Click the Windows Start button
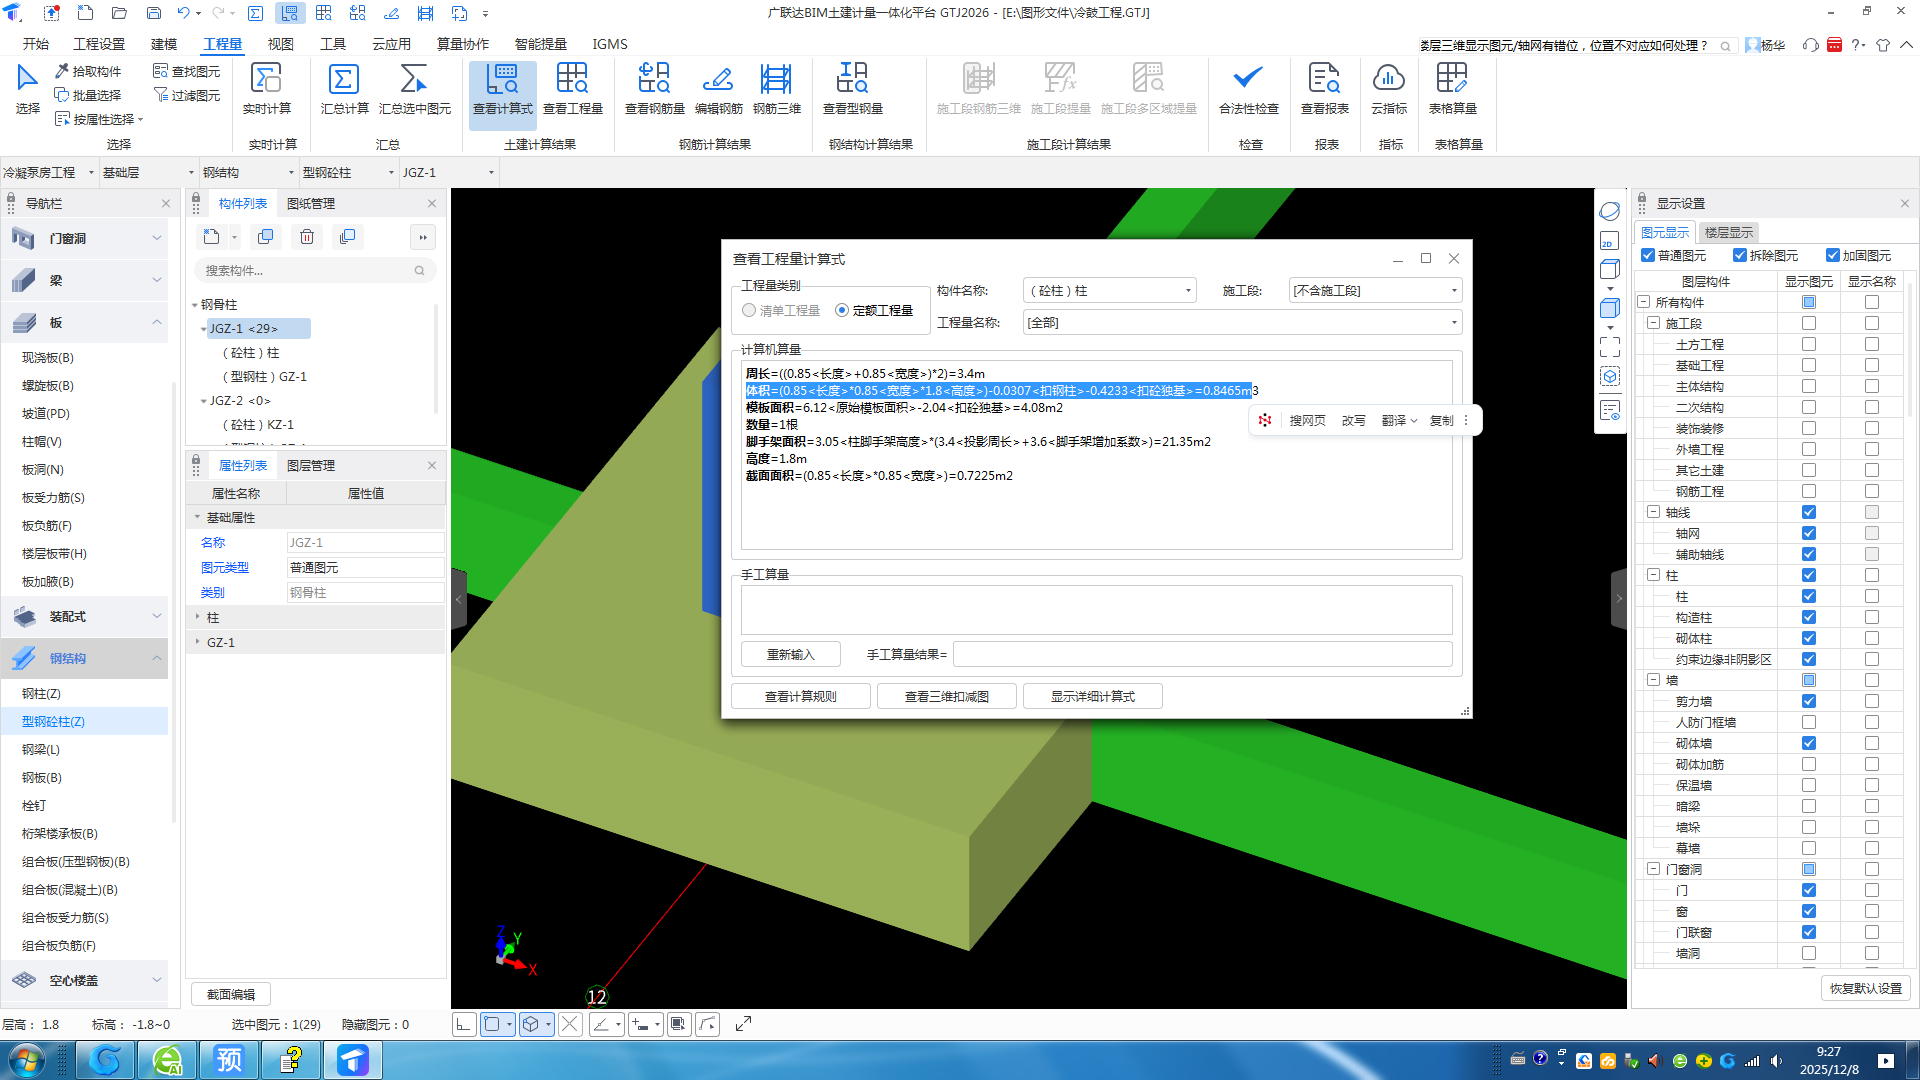The height and width of the screenshot is (1080, 1920). [26, 1060]
